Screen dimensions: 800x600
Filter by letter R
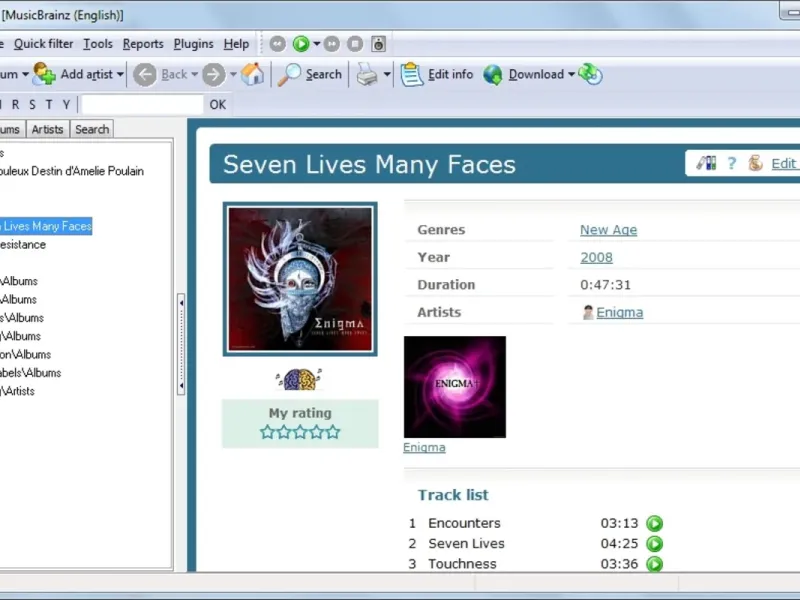point(15,105)
